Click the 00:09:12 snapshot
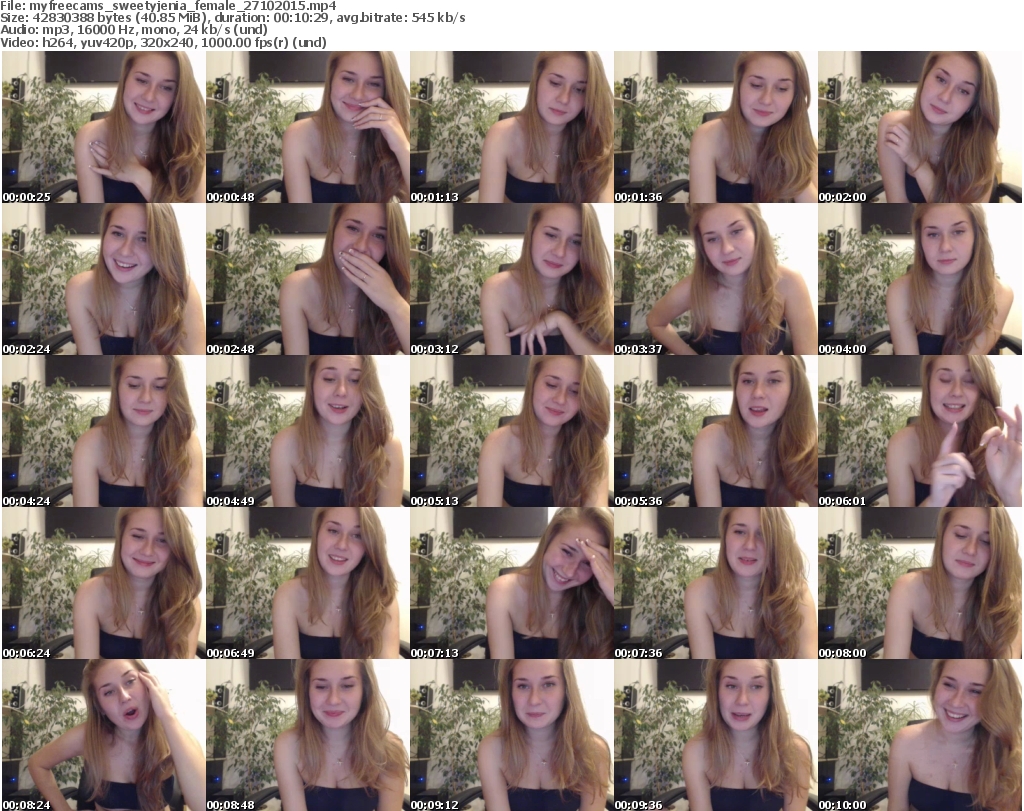1024x811 pixels. [x=511, y=735]
